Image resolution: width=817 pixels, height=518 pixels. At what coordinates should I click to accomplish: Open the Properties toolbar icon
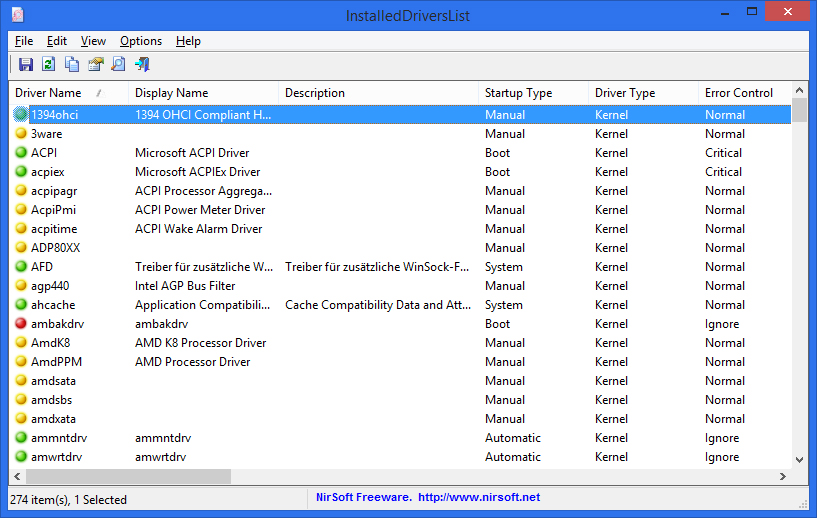[x=95, y=64]
